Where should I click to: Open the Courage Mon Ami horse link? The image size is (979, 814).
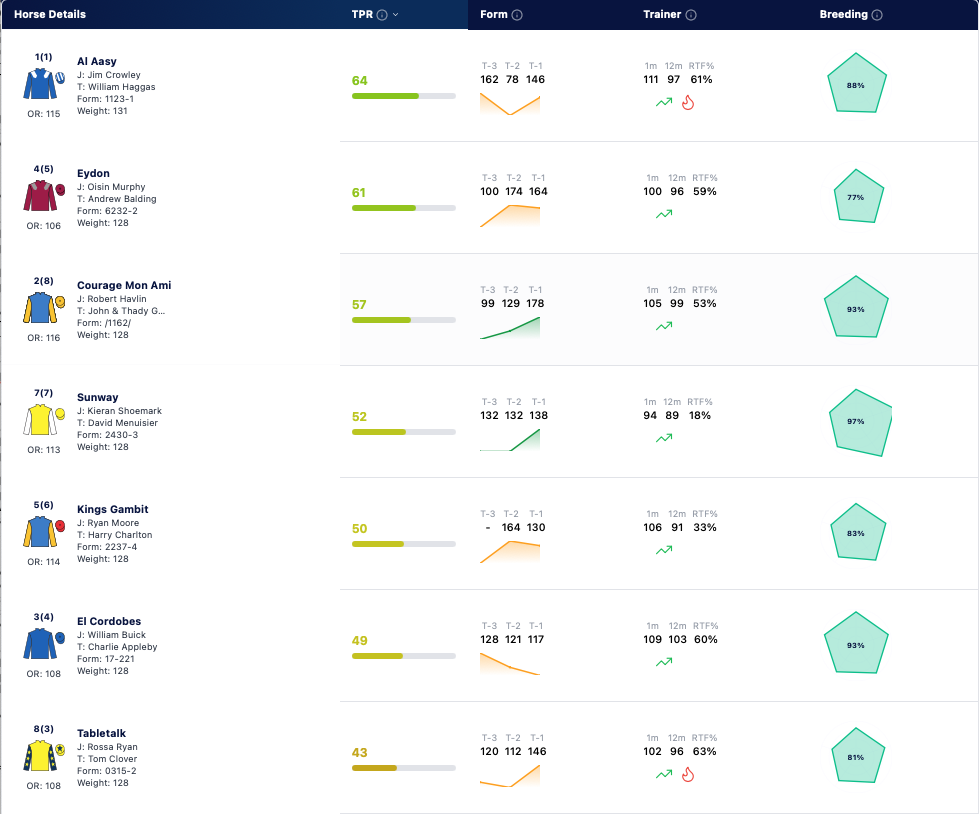[x=124, y=285]
